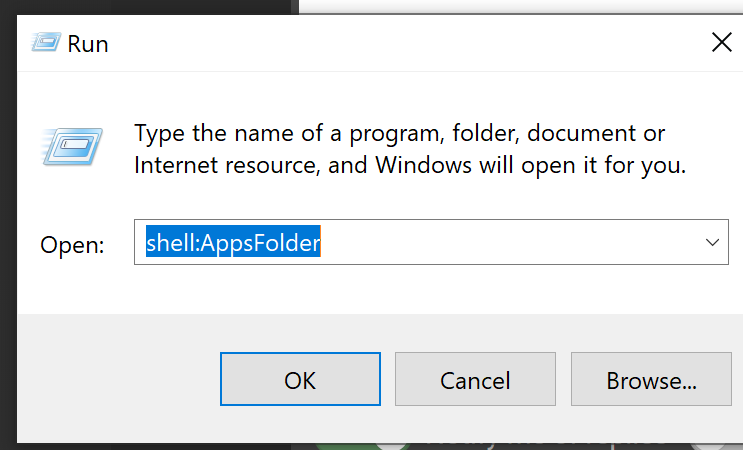Image resolution: width=743 pixels, height=450 pixels.
Task: Click the white background window above the dialog
Action: (520, 6)
